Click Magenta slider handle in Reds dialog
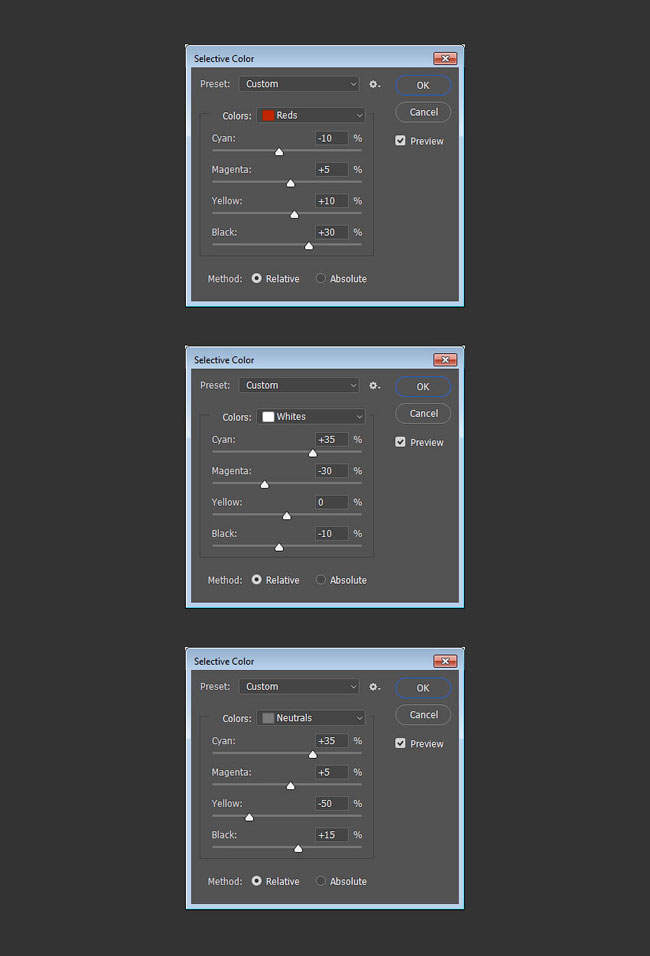 click(290, 183)
